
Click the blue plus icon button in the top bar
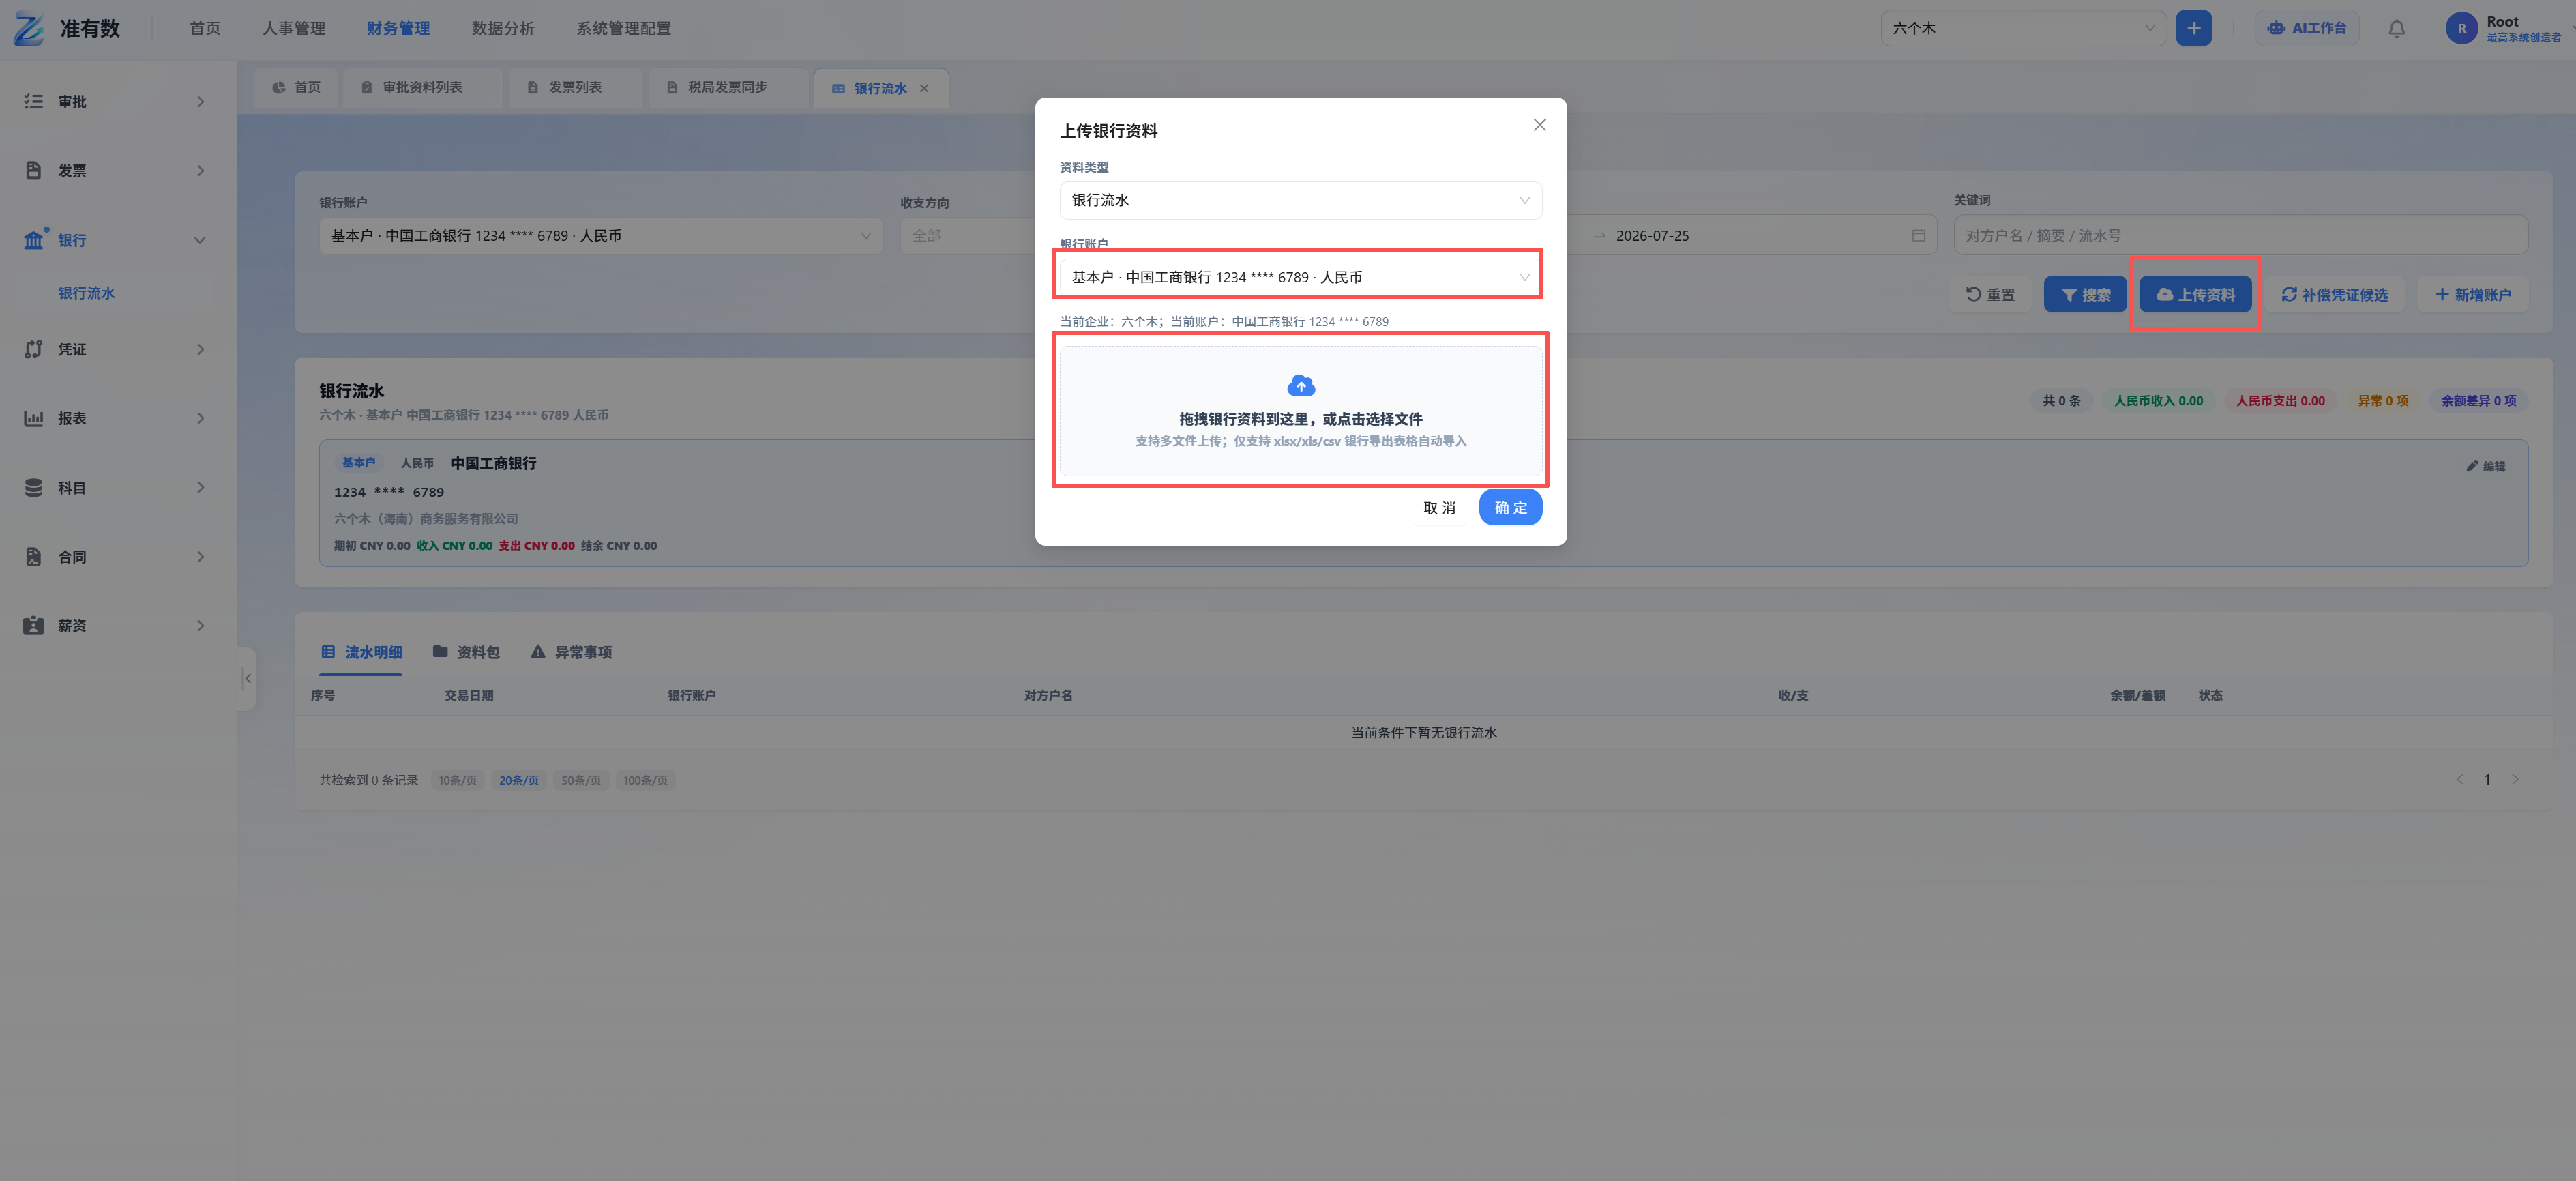point(2193,28)
